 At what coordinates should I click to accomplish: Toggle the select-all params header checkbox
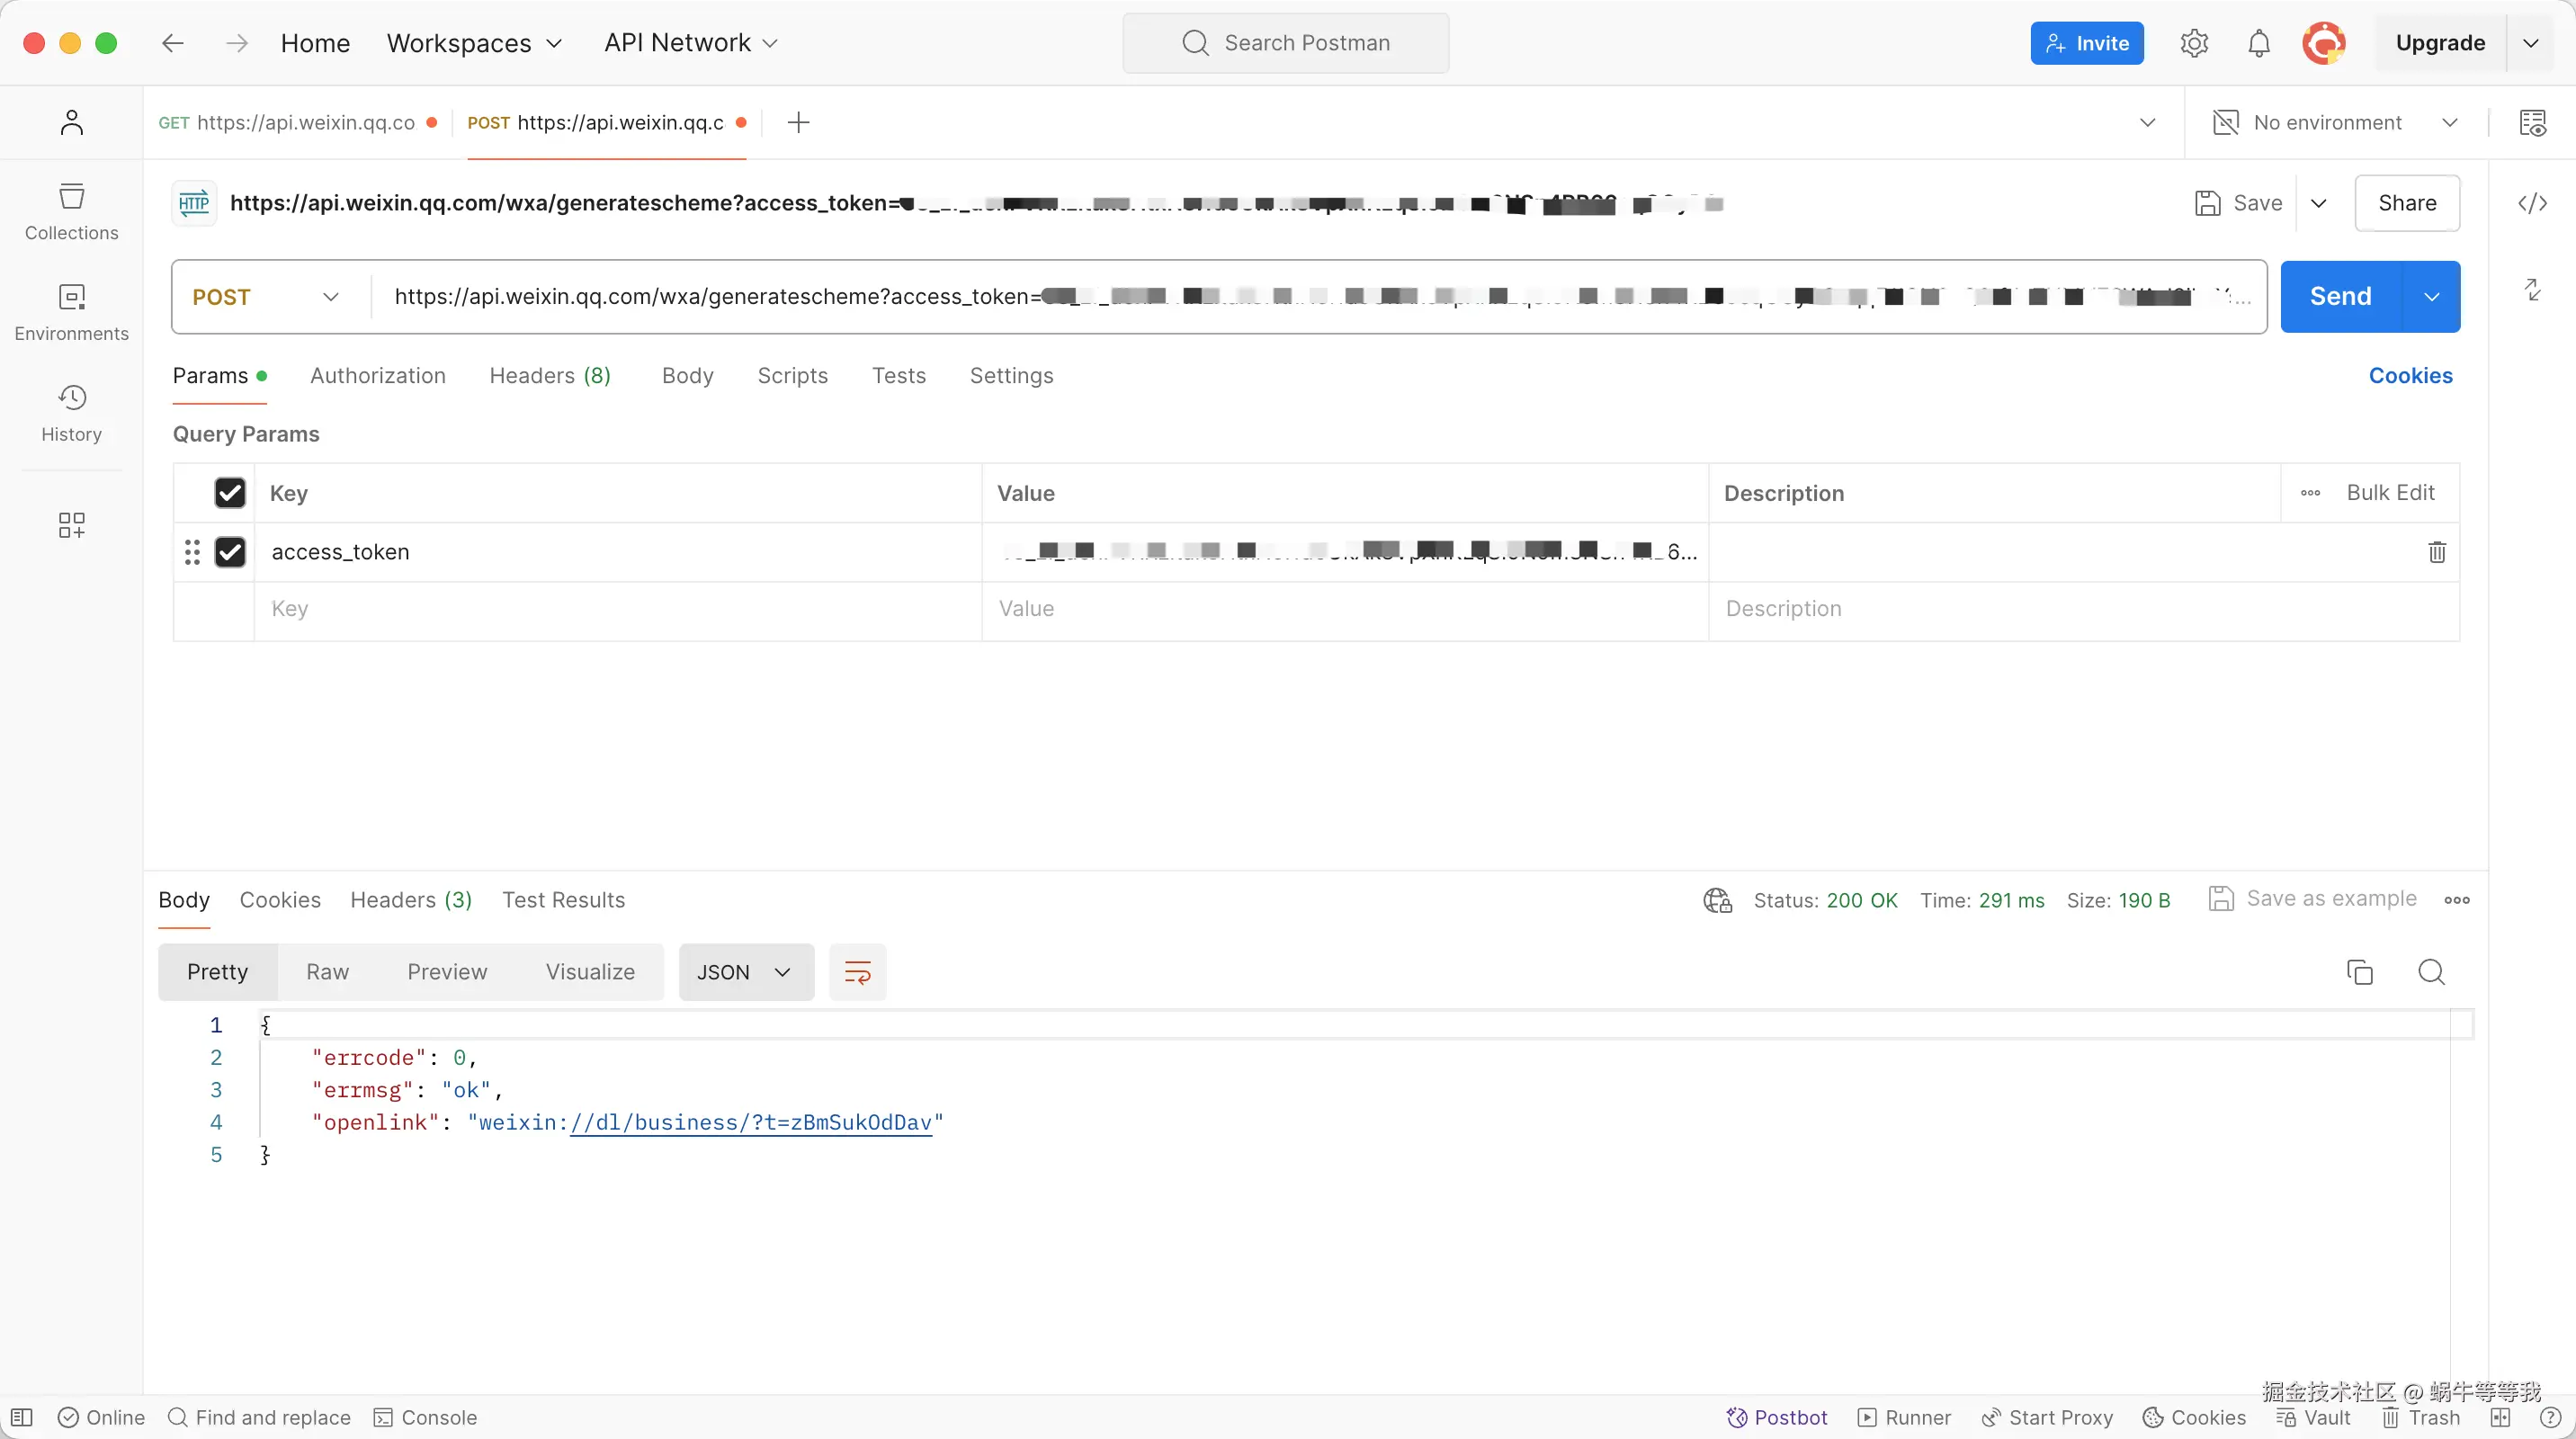tap(230, 493)
